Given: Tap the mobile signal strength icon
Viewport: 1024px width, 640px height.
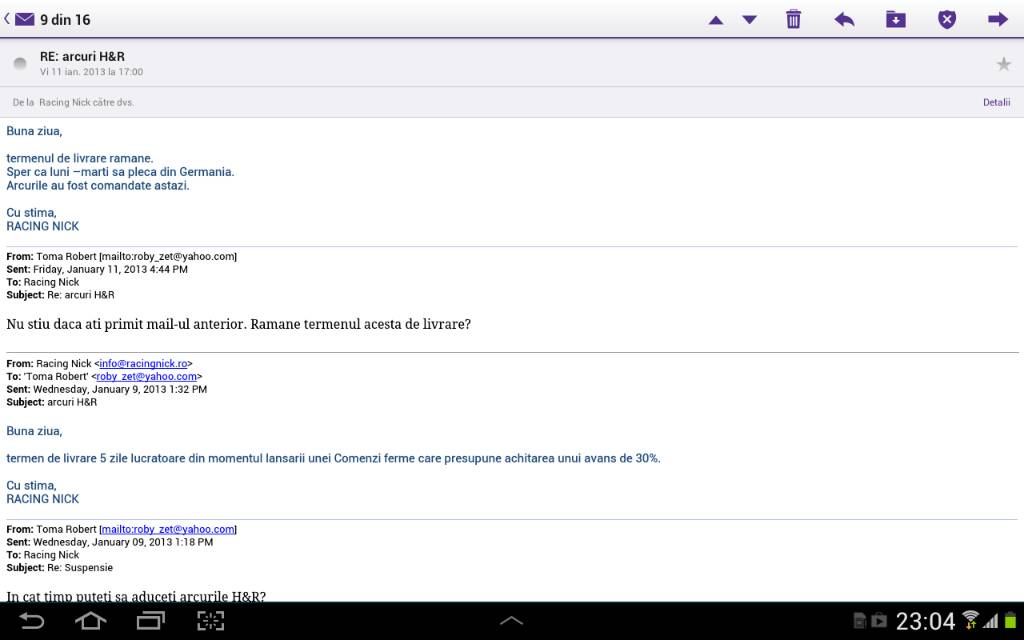Looking at the screenshot, I should 991,620.
